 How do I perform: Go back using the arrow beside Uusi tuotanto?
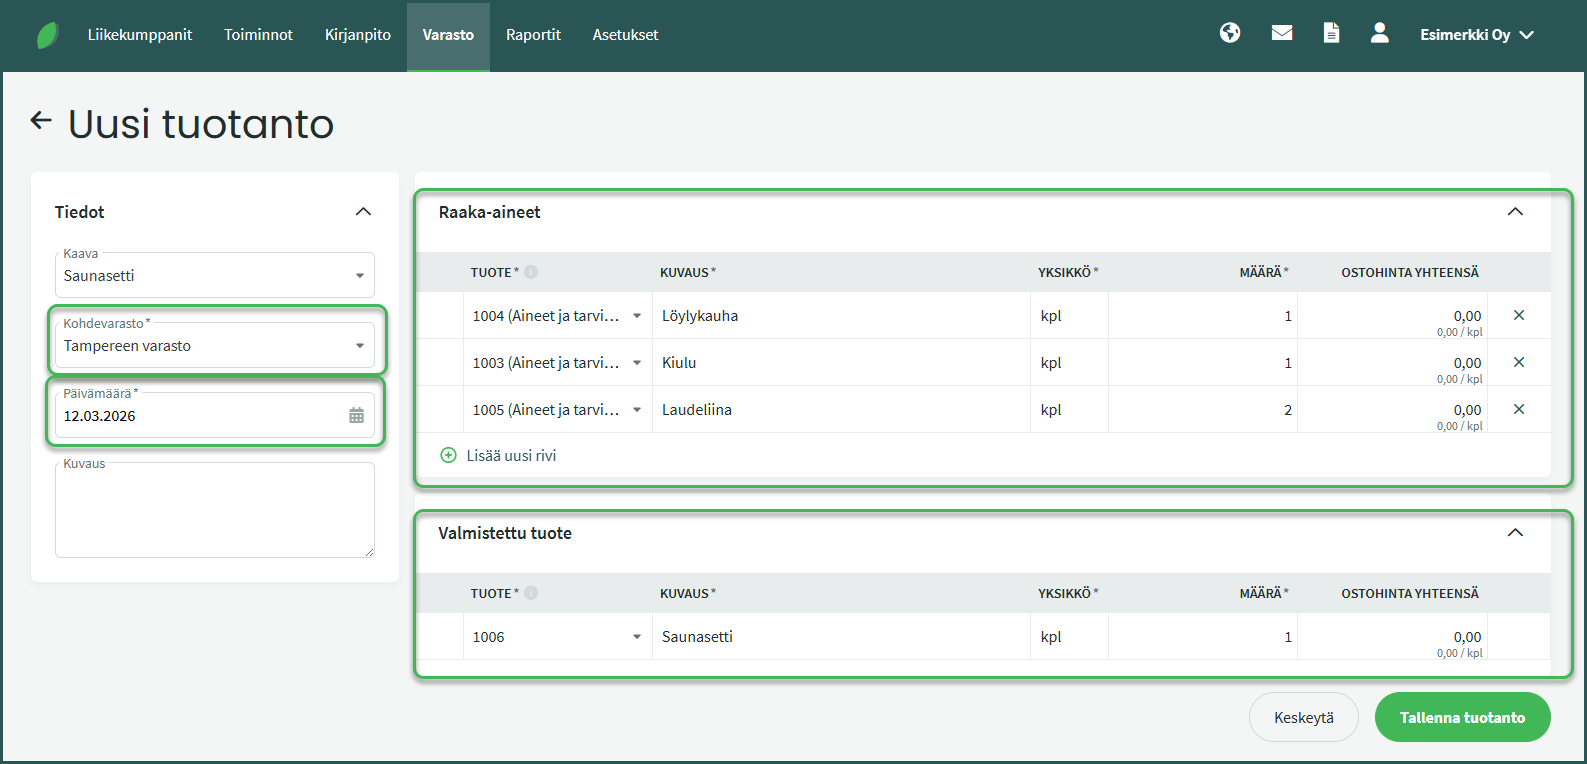[x=41, y=121]
